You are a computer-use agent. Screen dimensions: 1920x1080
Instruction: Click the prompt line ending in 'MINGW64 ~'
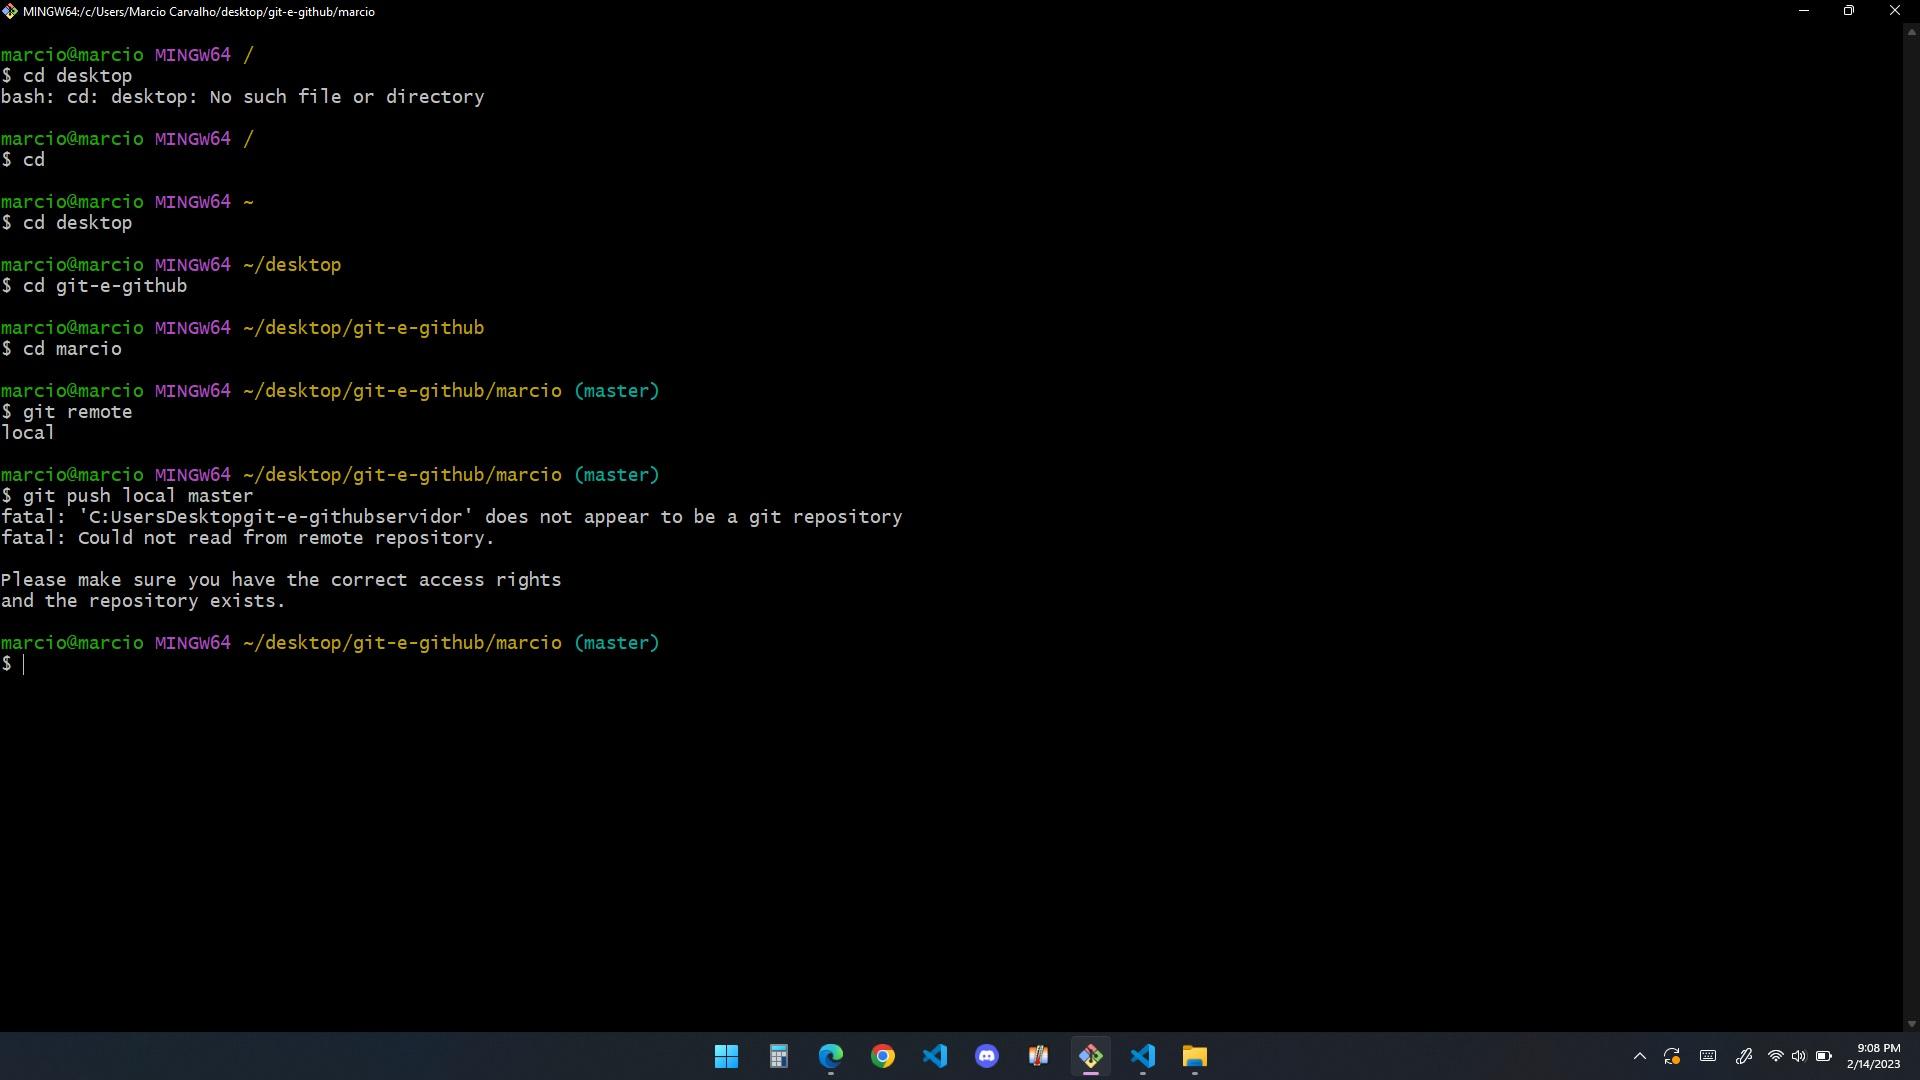click(x=127, y=202)
